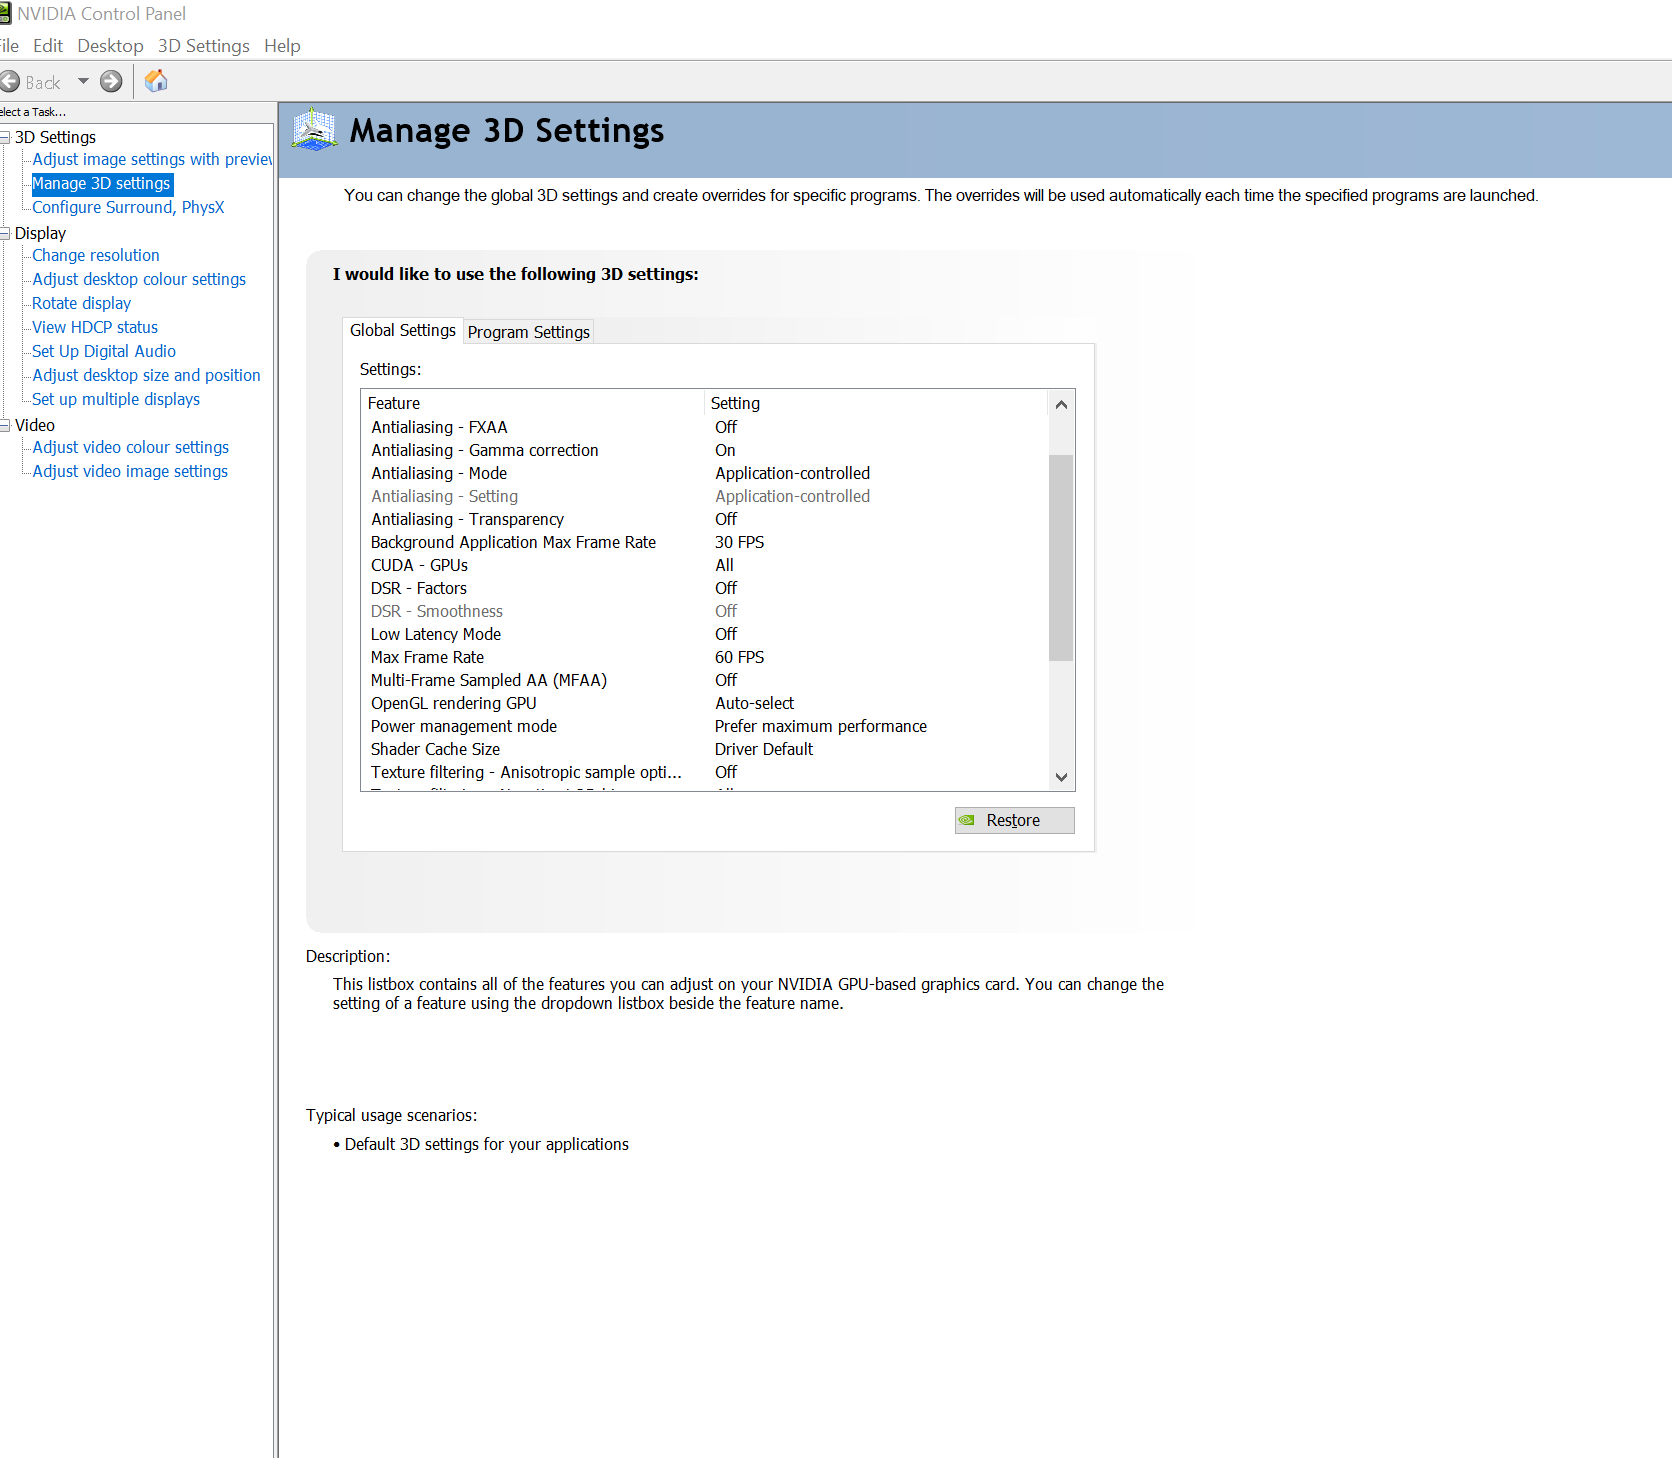Click the settings list scroll up arrow
1672x1458 pixels.
point(1061,404)
